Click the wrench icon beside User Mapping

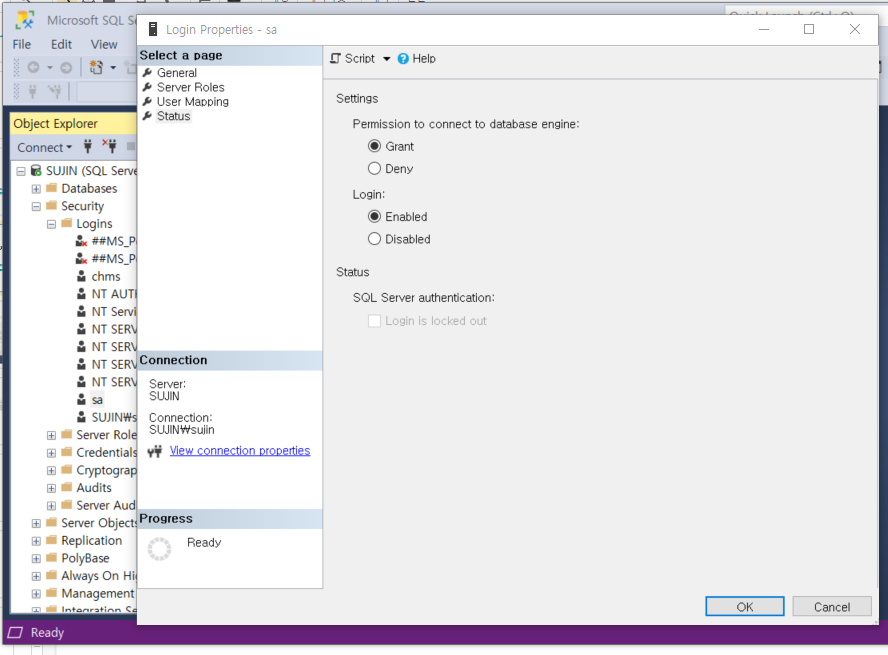[x=147, y=101]
